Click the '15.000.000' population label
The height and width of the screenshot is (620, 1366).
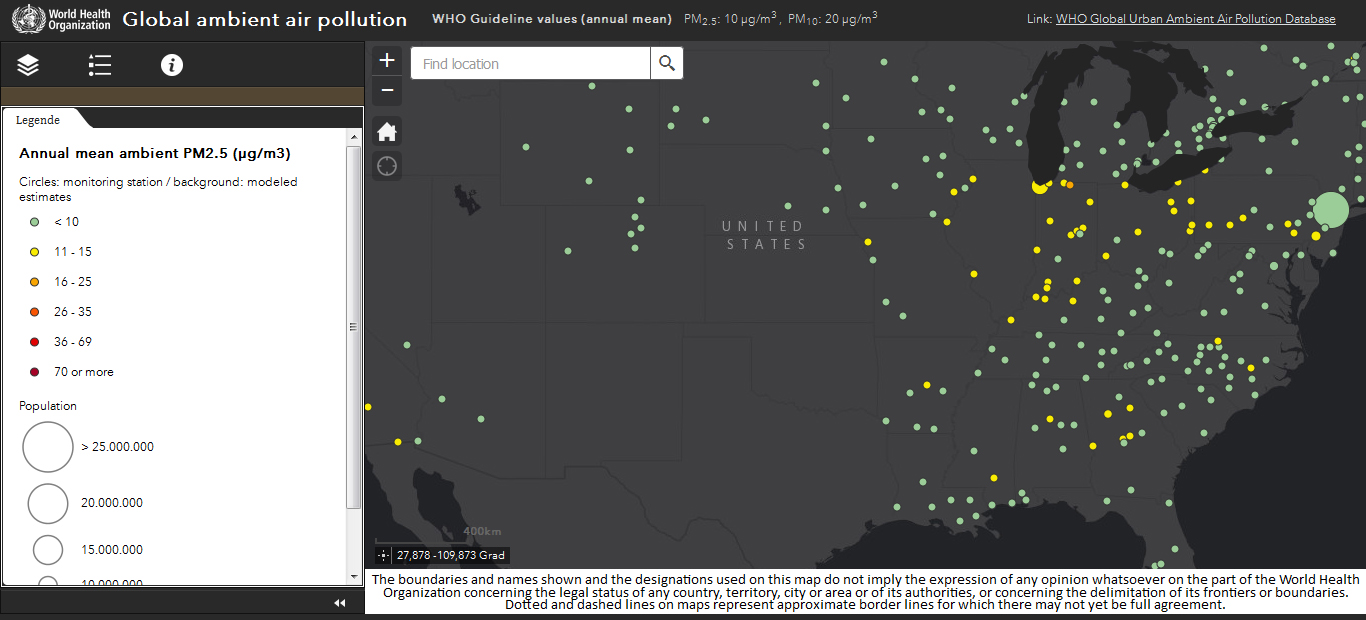click(112, 550)
